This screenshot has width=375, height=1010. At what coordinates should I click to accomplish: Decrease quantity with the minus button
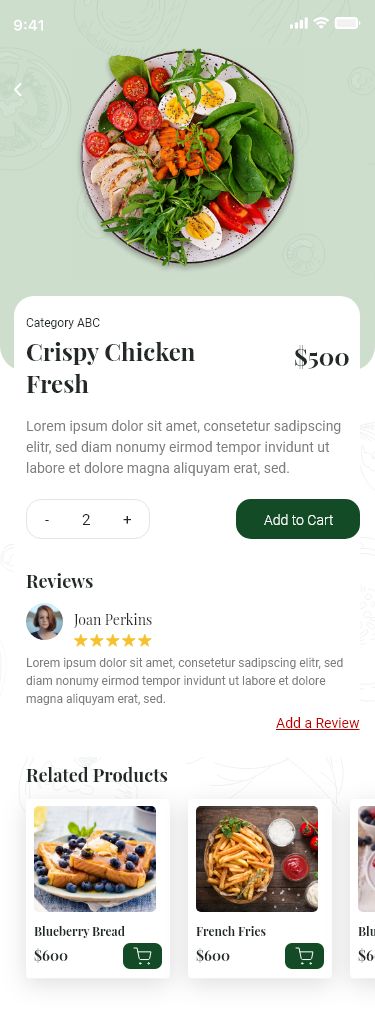tap(47, 520)
